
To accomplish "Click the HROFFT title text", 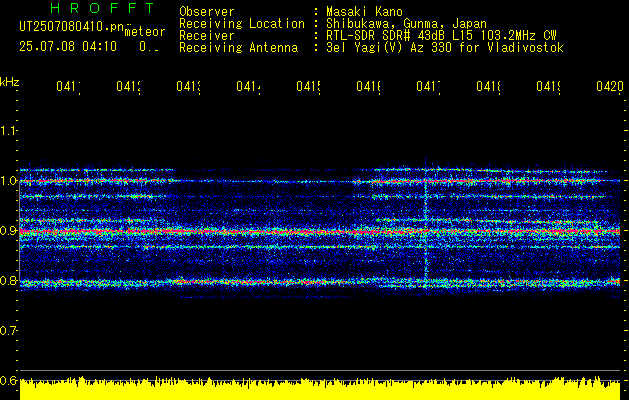I will click(103, 8).
